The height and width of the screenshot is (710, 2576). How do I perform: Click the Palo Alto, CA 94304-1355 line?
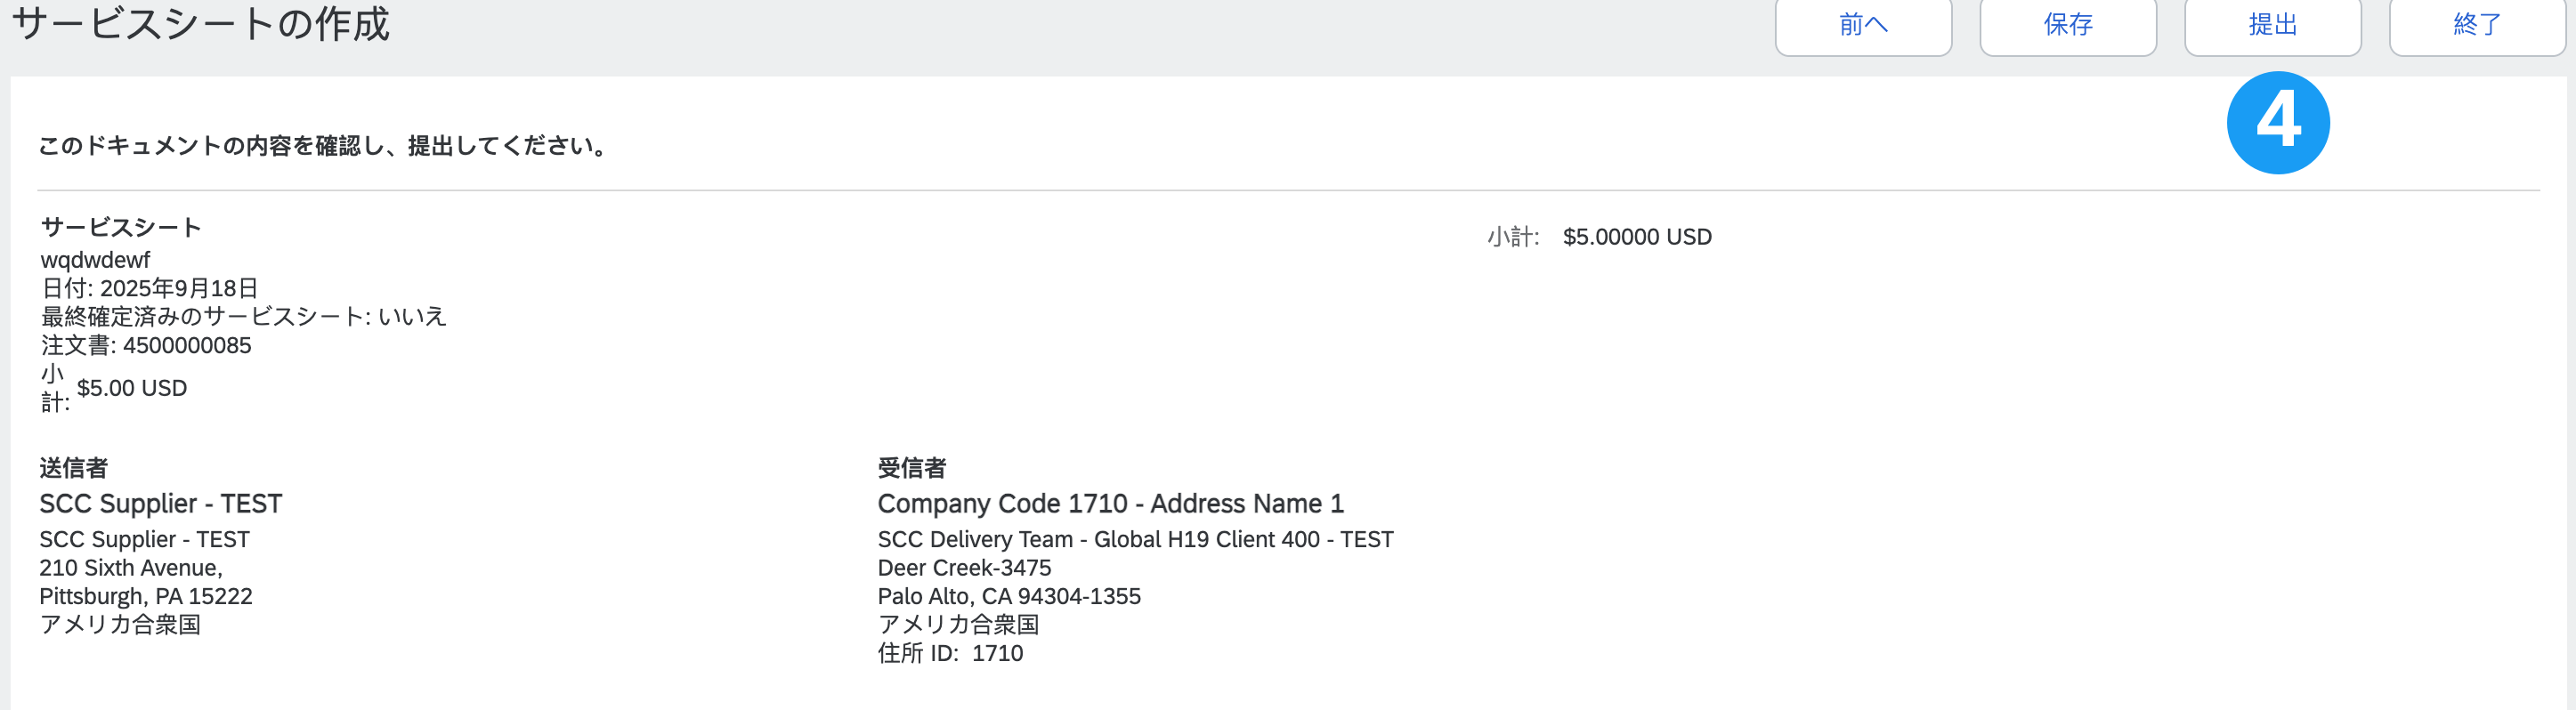pyautogui.click(x=1009, y=596)
